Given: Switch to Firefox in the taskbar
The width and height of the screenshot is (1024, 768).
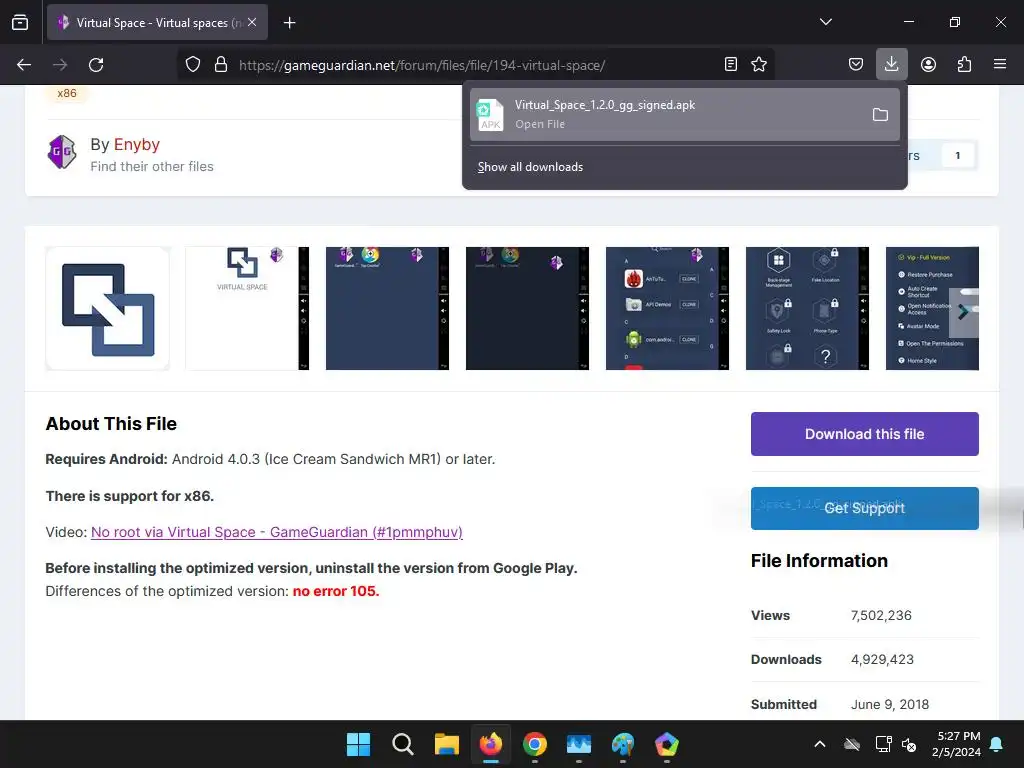Looking at the screenshot, I should (x=490, y=744).
